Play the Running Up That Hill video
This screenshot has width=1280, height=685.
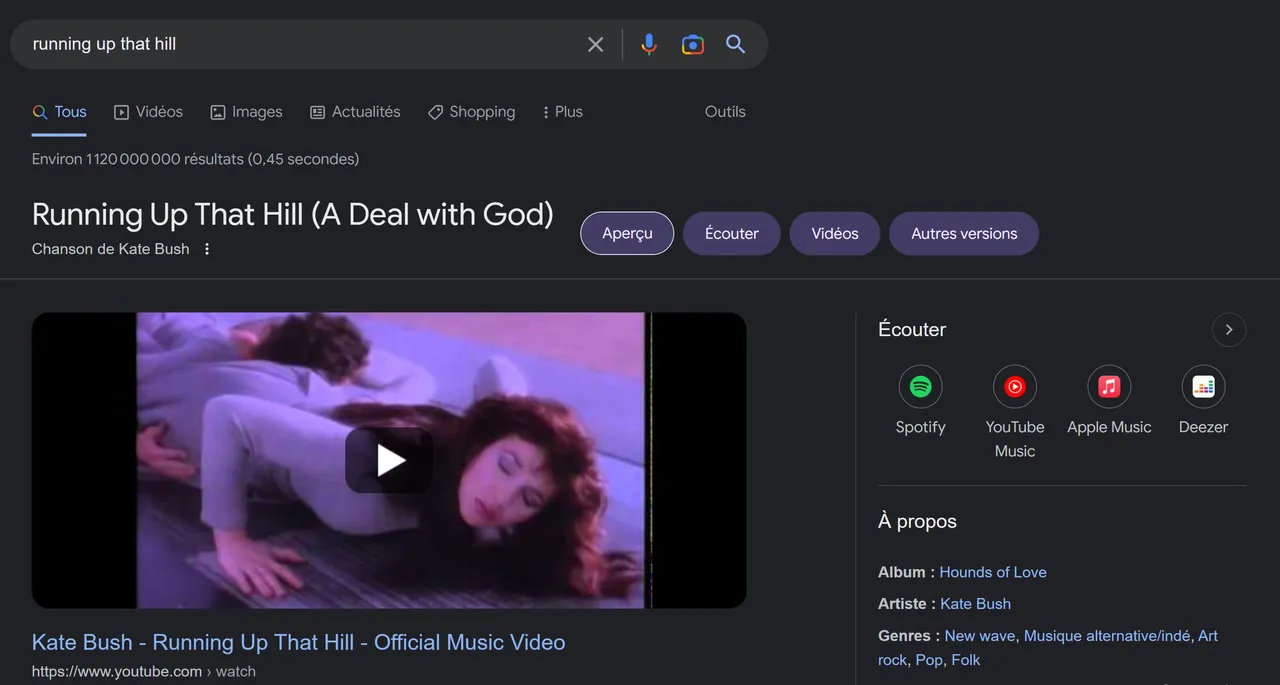[389, 461]
